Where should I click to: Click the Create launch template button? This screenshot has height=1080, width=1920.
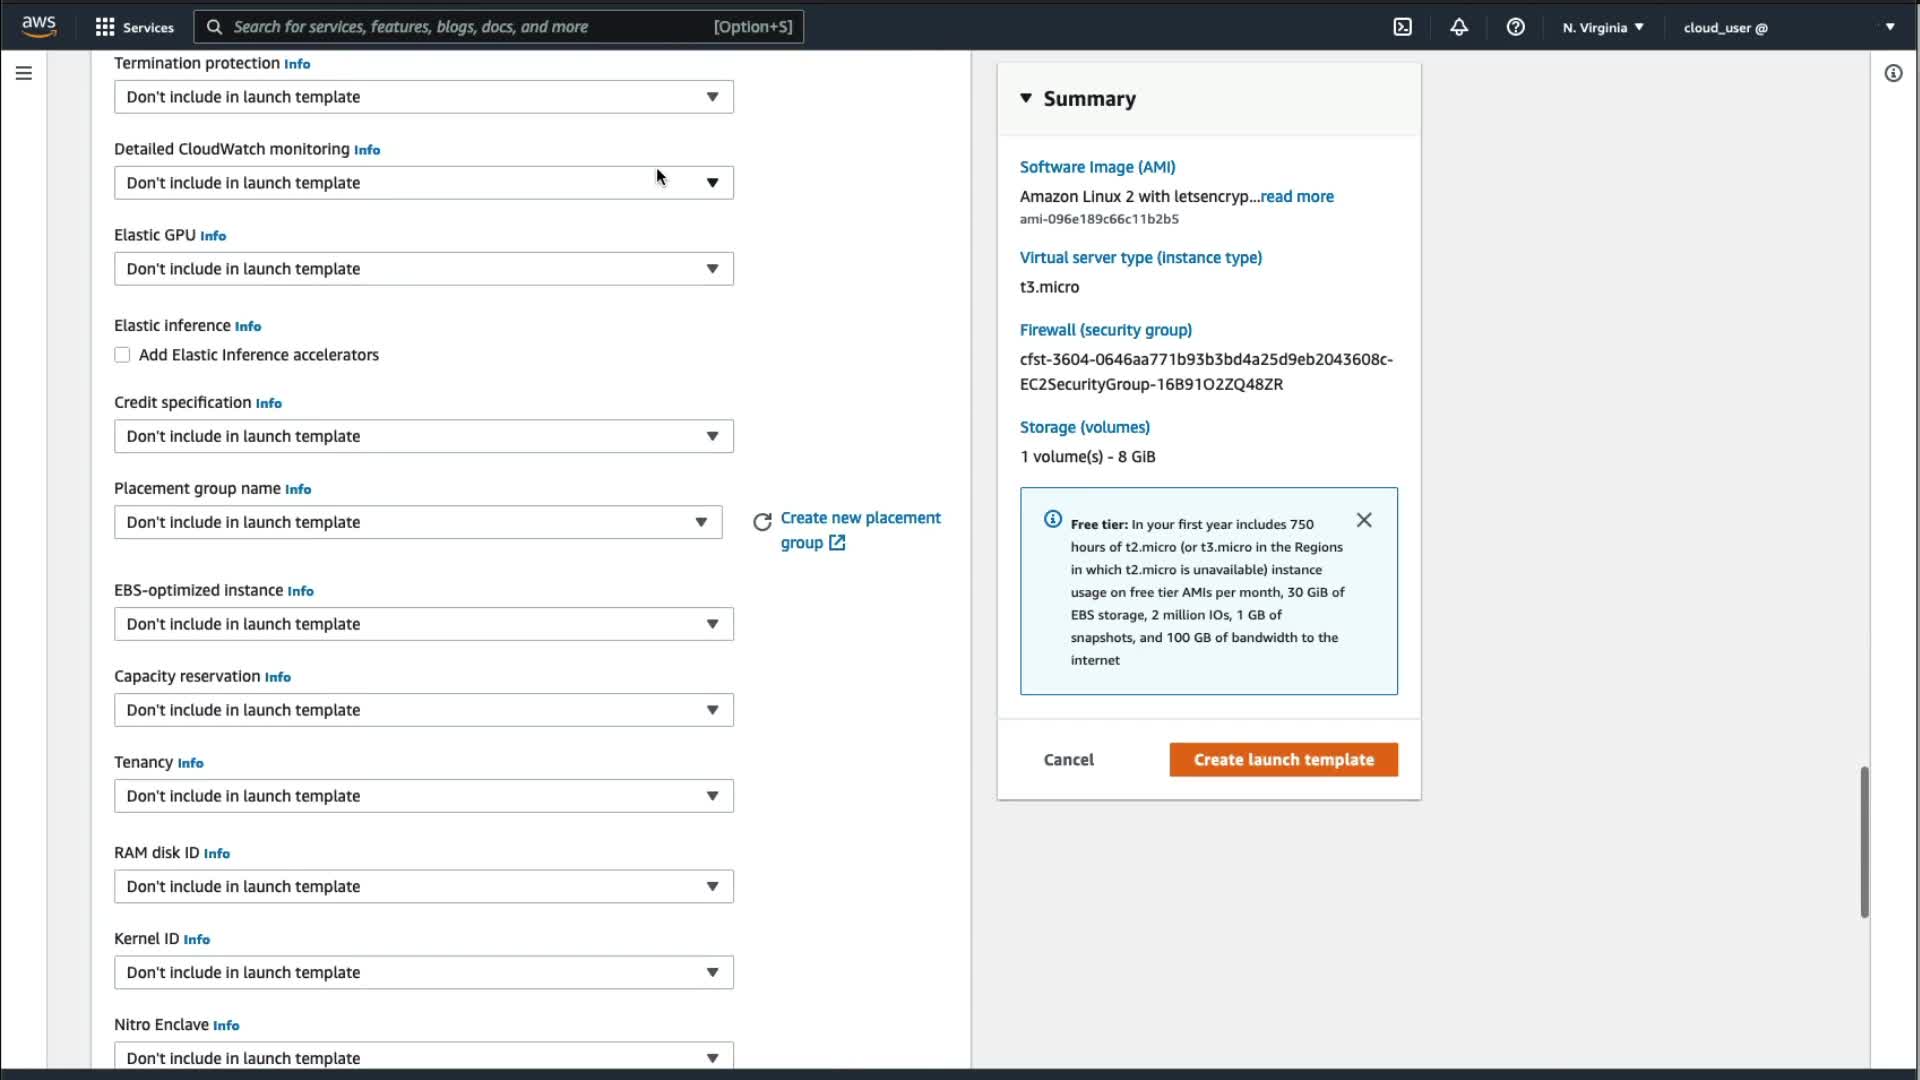pos(1283,760)
